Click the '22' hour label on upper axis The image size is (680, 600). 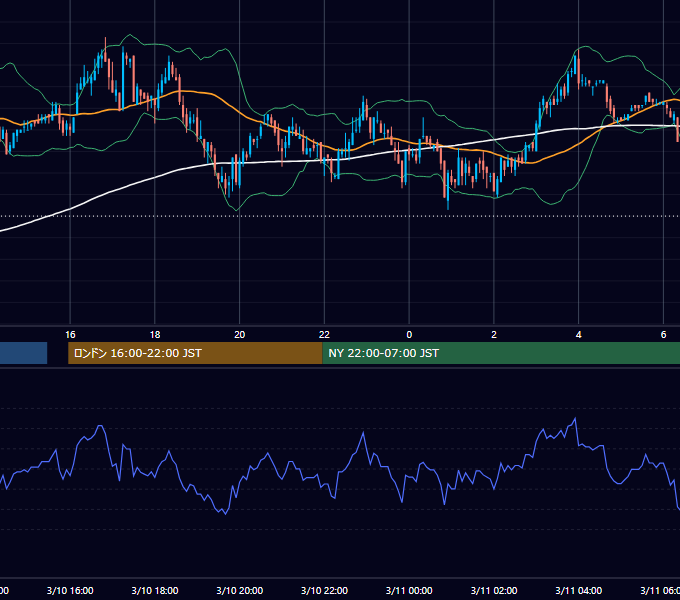324,335
